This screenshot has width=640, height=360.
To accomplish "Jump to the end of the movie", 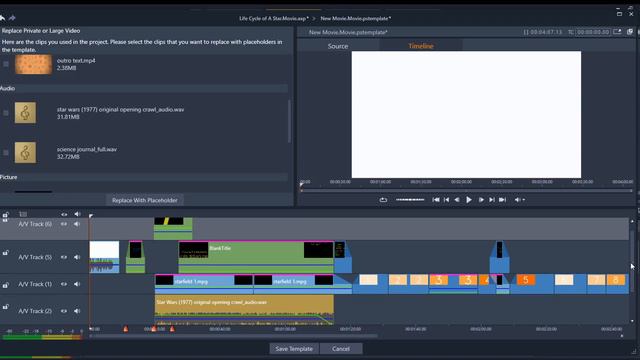I will click(502, 200).
